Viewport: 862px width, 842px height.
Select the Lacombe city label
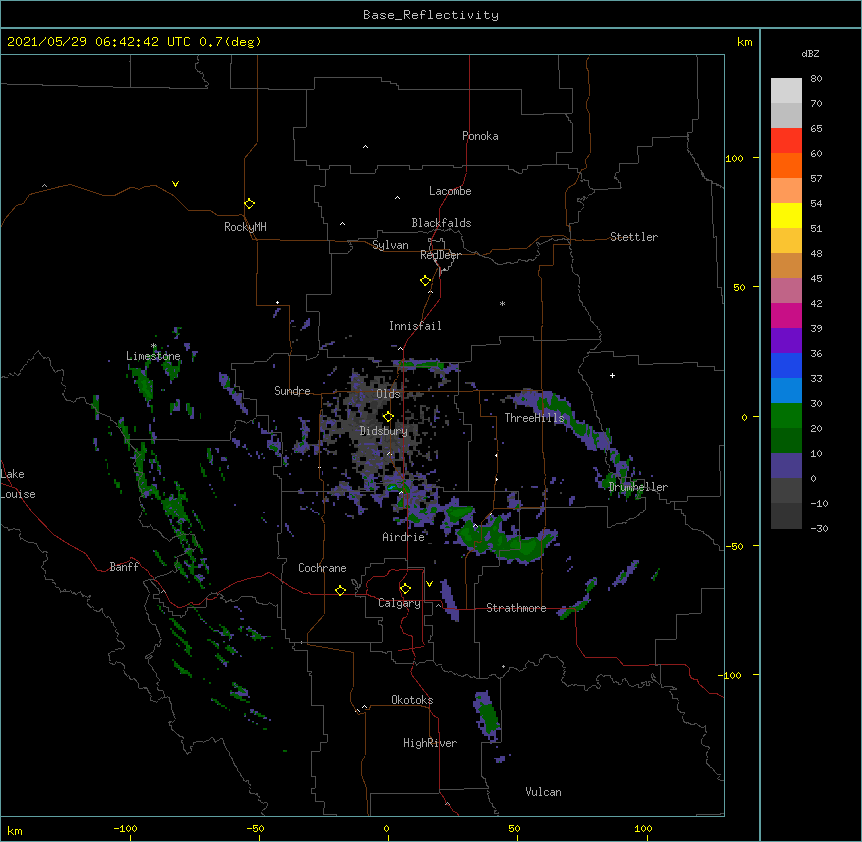pos(450,191)
